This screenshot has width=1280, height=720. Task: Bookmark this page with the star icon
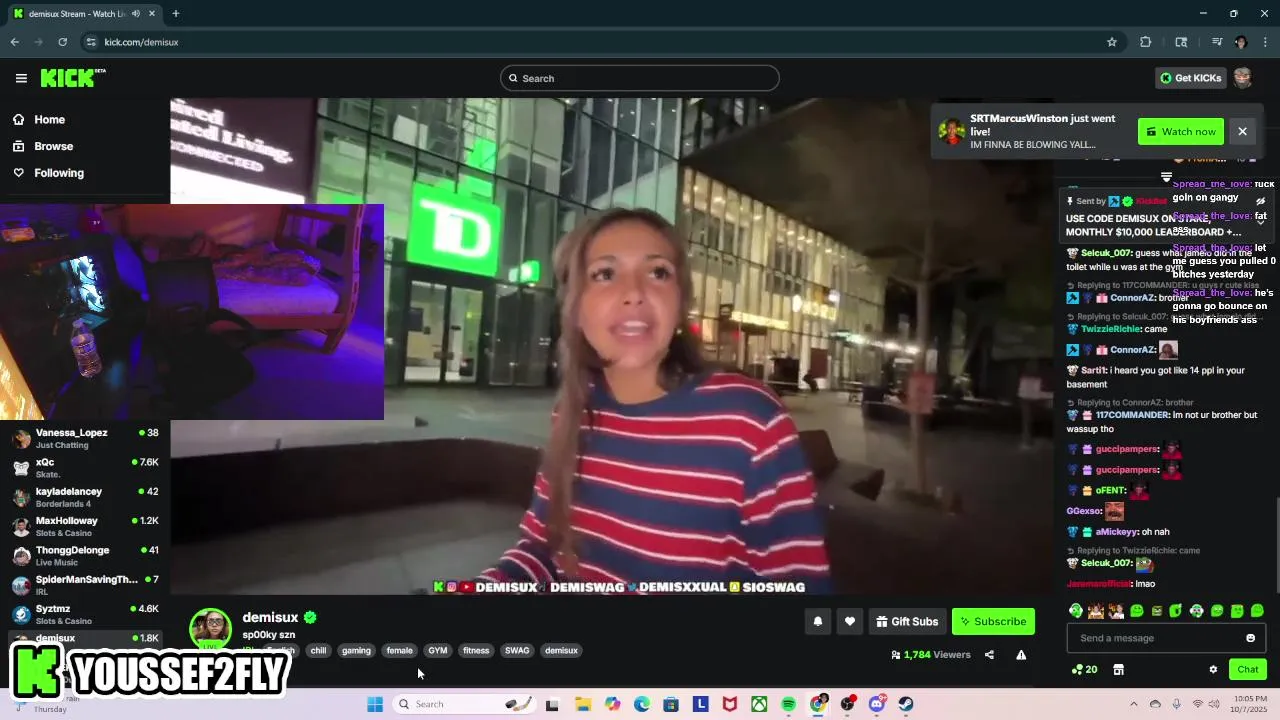[1111, 42]
